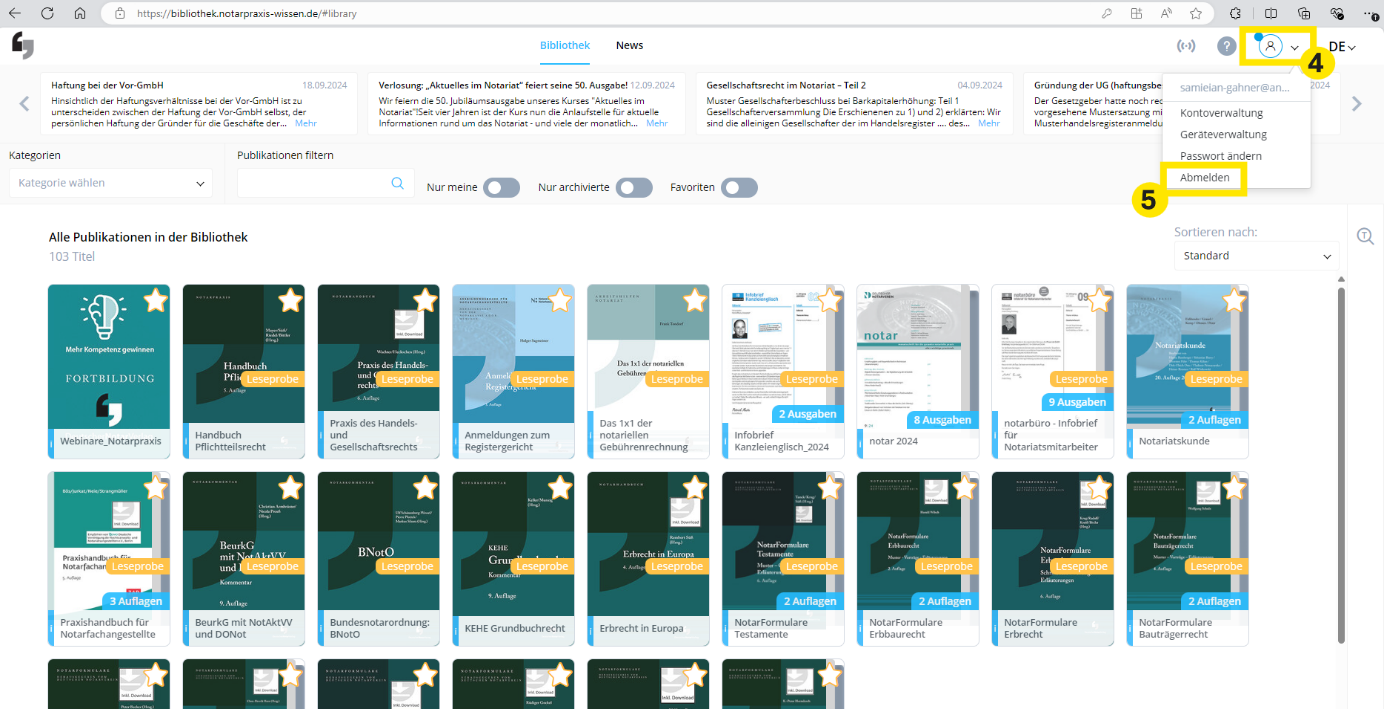Click the help question mark icon

coord(1226,46)
